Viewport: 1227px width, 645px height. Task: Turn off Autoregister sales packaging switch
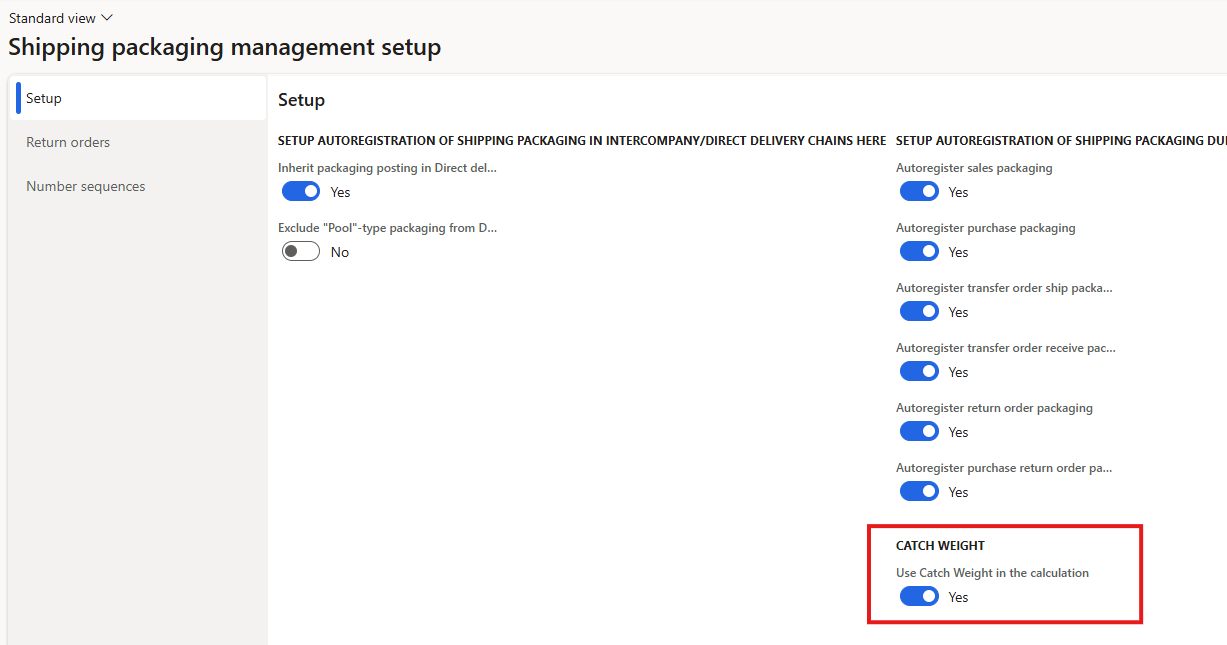click(919, 192)
